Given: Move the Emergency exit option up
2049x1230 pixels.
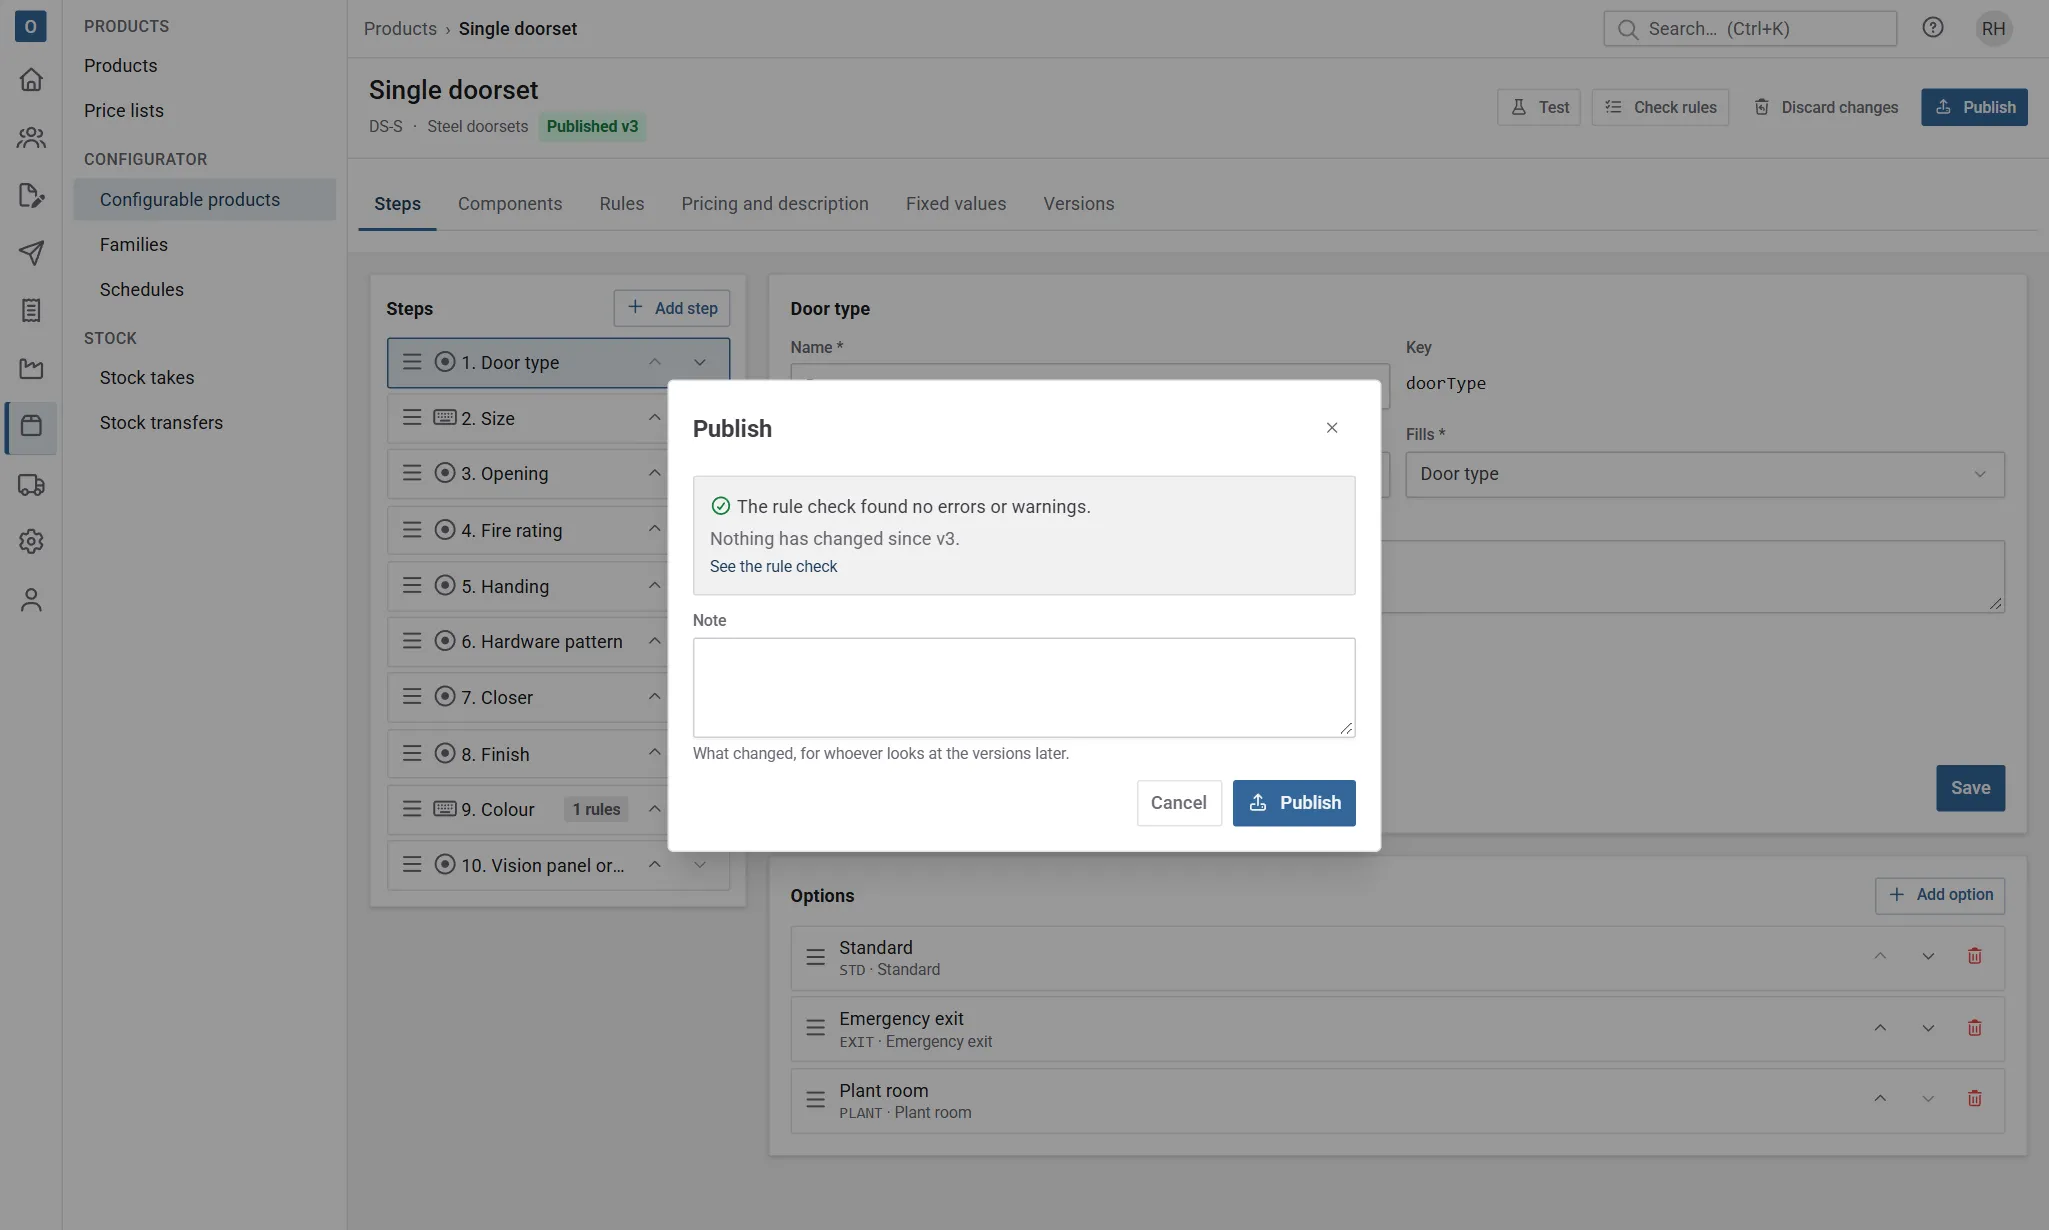Looking at the screenshot, I should 1879,1028.
